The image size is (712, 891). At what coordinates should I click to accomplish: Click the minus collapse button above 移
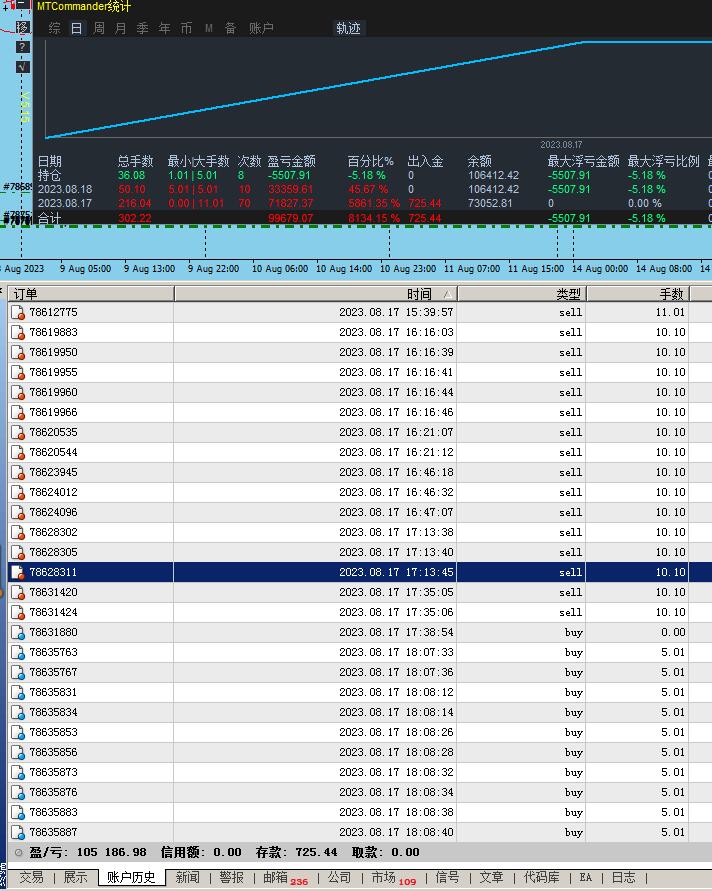point(22,5)
